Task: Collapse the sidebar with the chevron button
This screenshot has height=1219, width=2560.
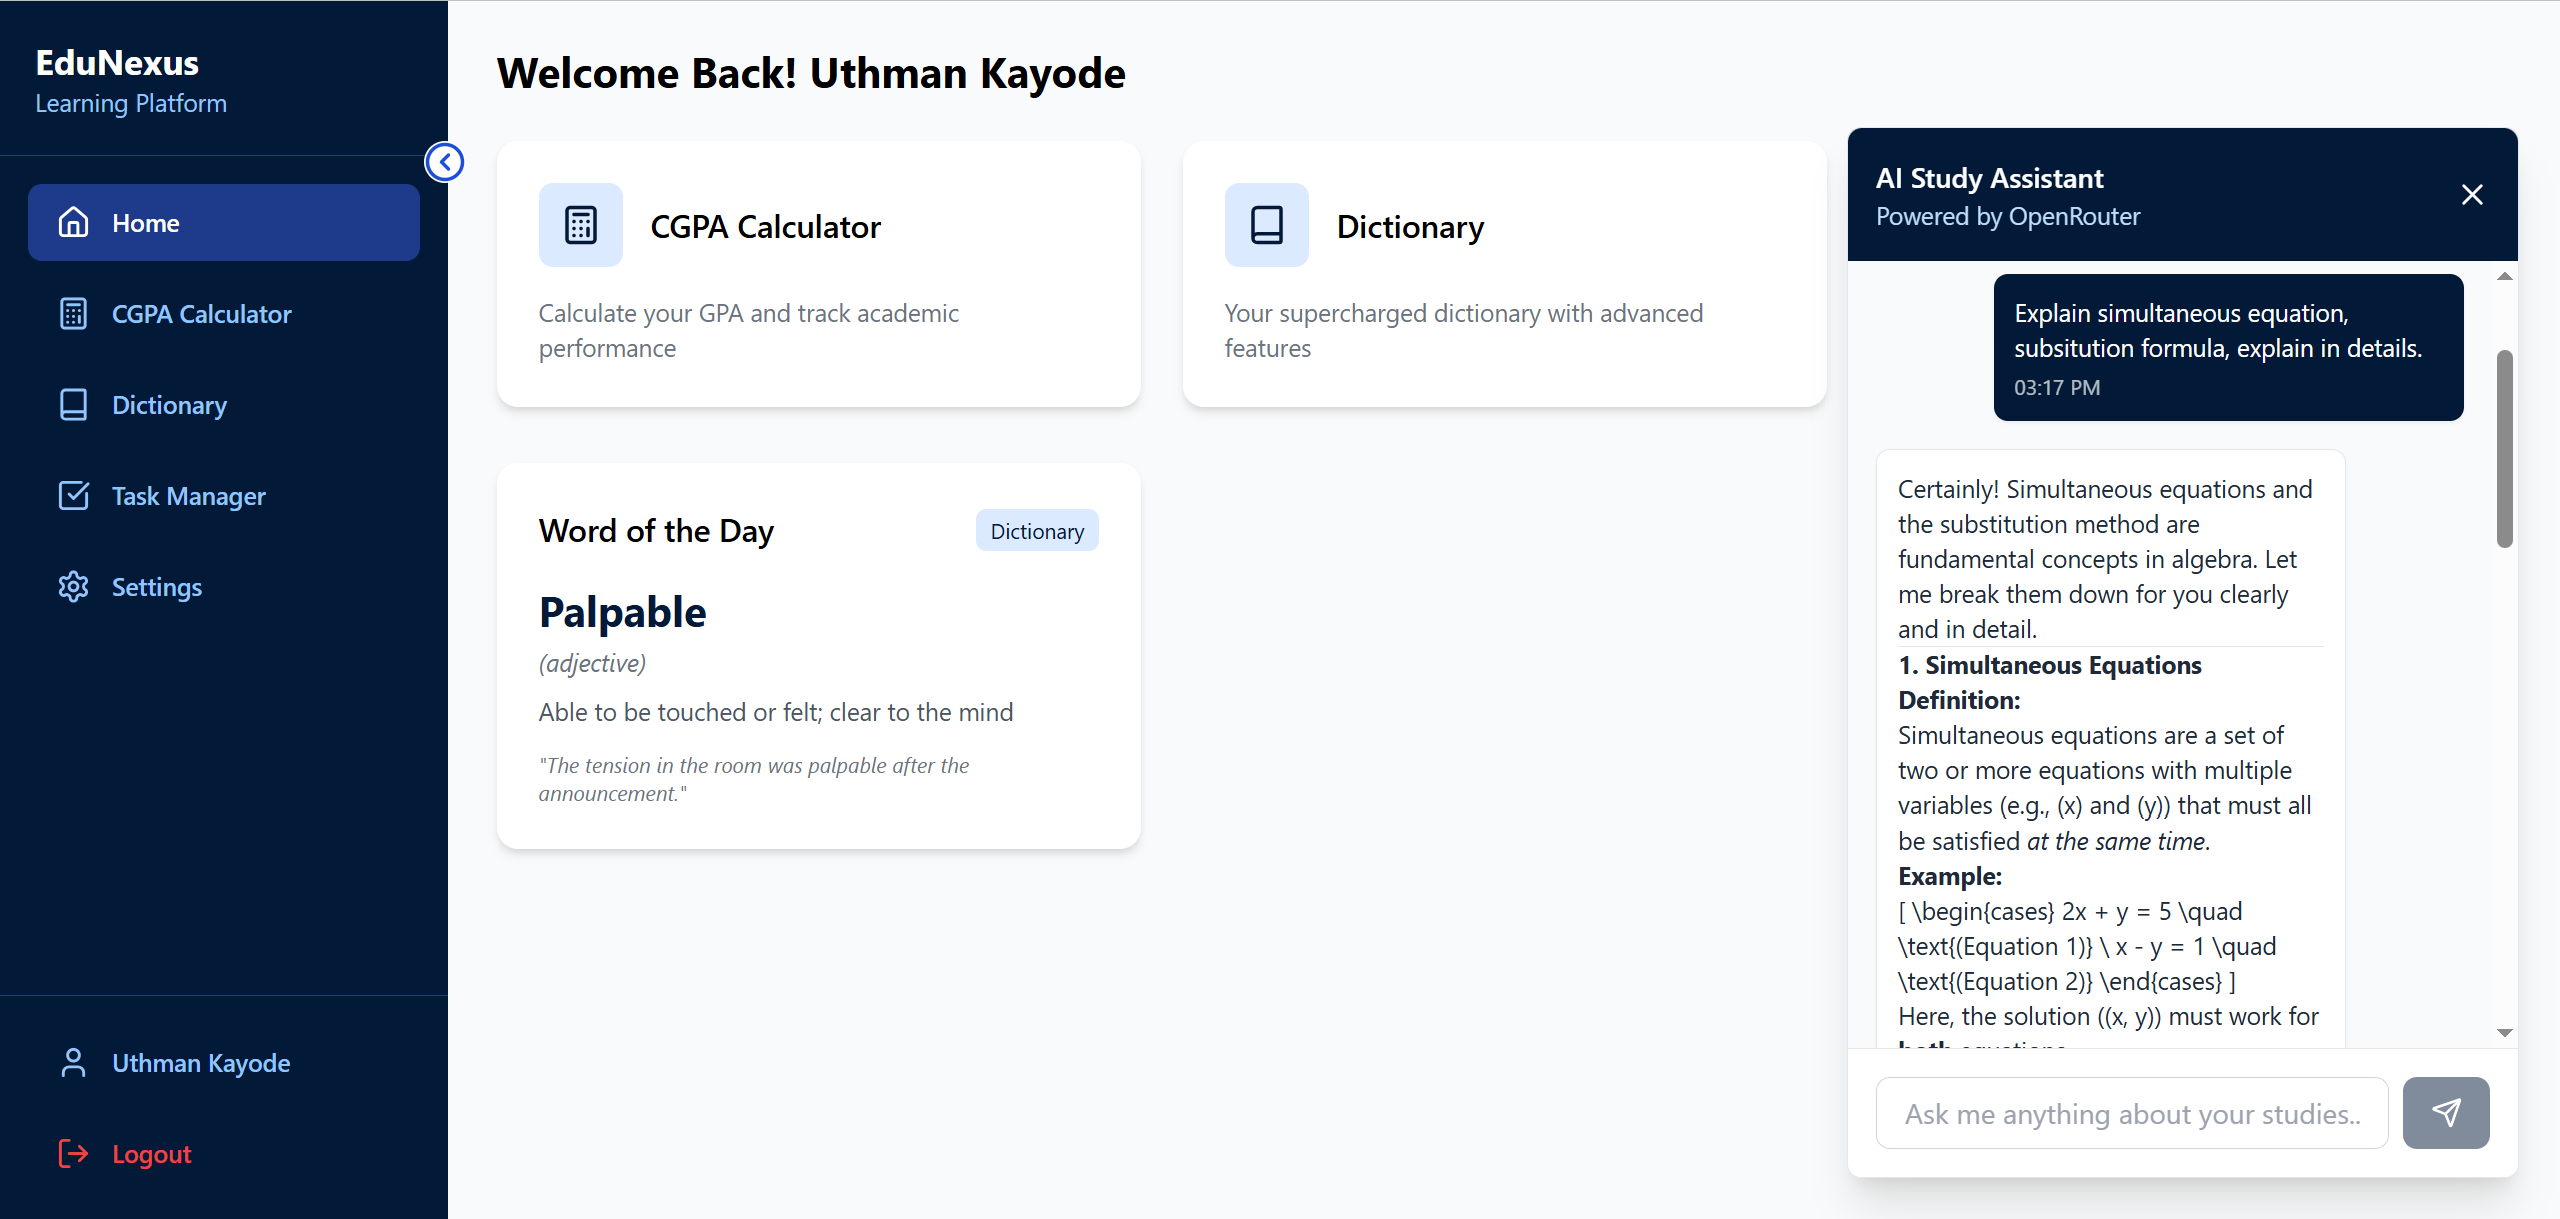Action: (445, 162)
